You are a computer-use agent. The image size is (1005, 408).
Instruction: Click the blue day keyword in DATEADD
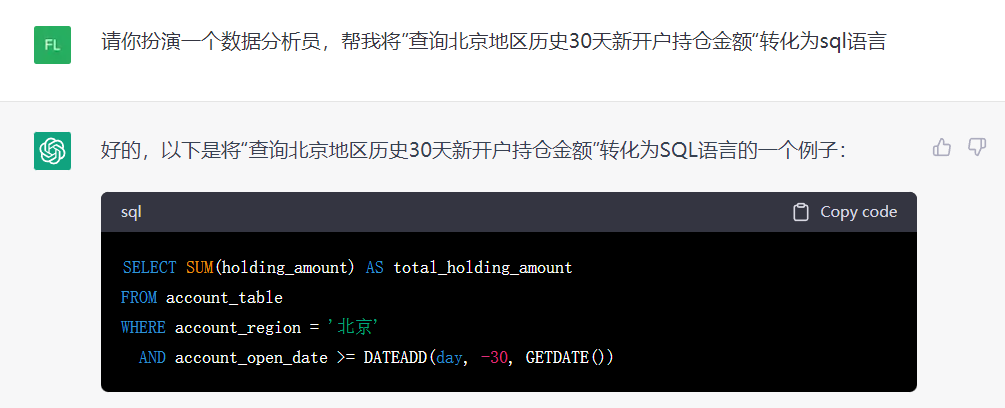pyautogui.click(x=449, y=358)
